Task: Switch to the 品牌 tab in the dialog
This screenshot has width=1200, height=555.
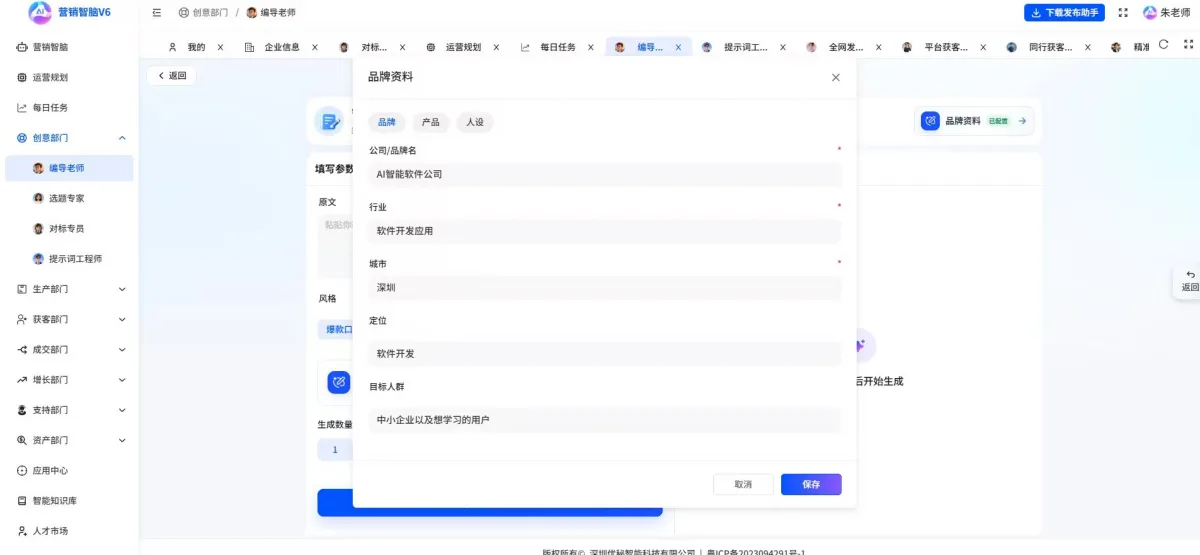Action: [x=386, y=122]
